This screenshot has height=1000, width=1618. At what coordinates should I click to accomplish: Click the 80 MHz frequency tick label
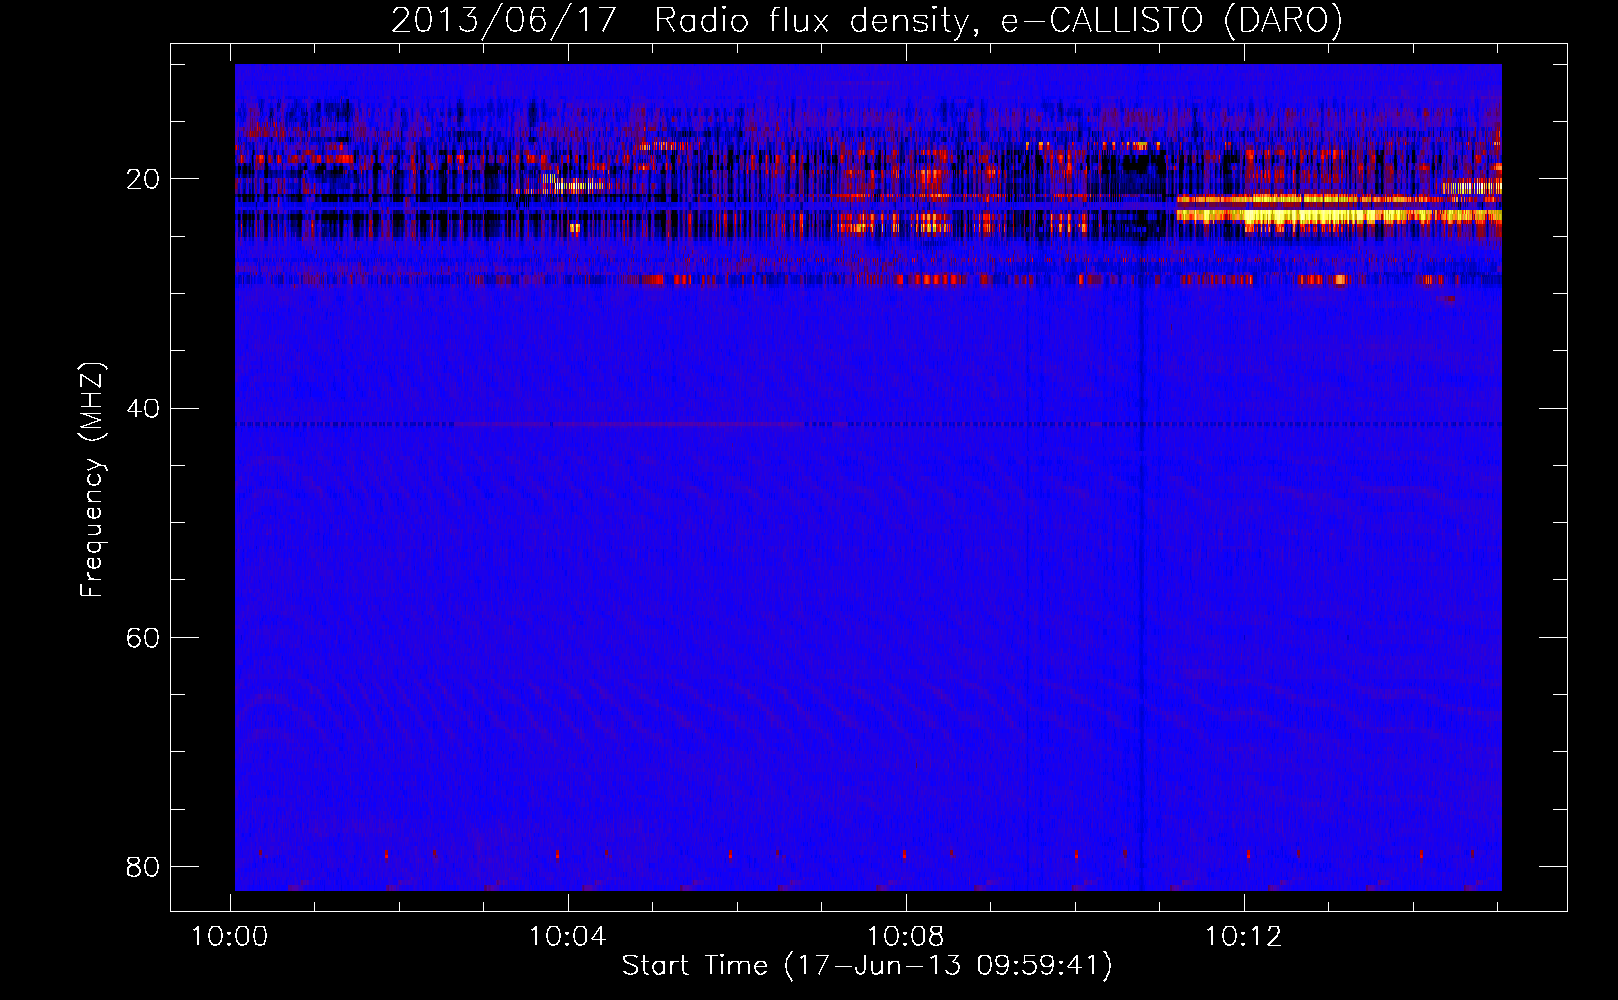pos(143,867)
